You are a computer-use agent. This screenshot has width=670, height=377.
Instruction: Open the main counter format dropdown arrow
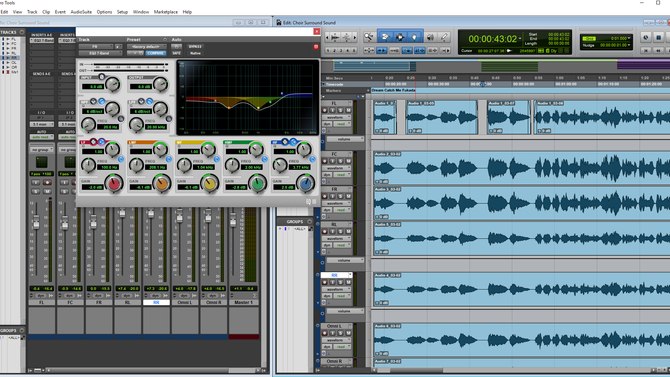click(x=520, y=39)
